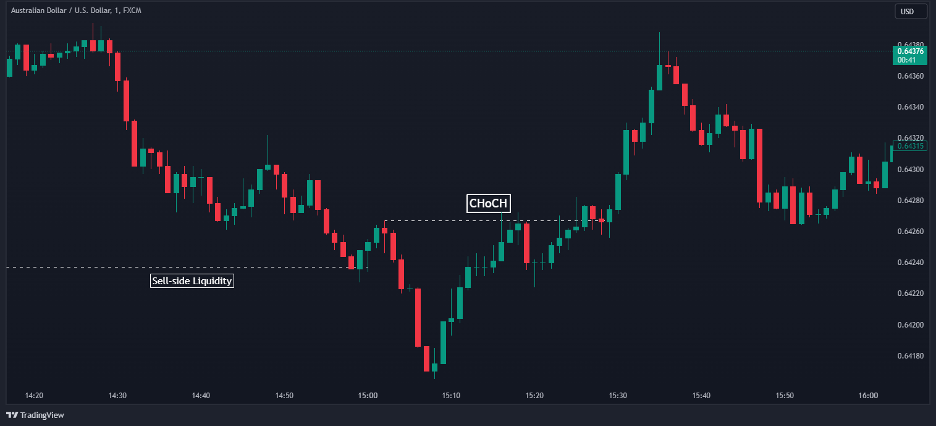Click the 0.64360 price scale label
This screenshot has height=426, width=936.
[910, 76]
